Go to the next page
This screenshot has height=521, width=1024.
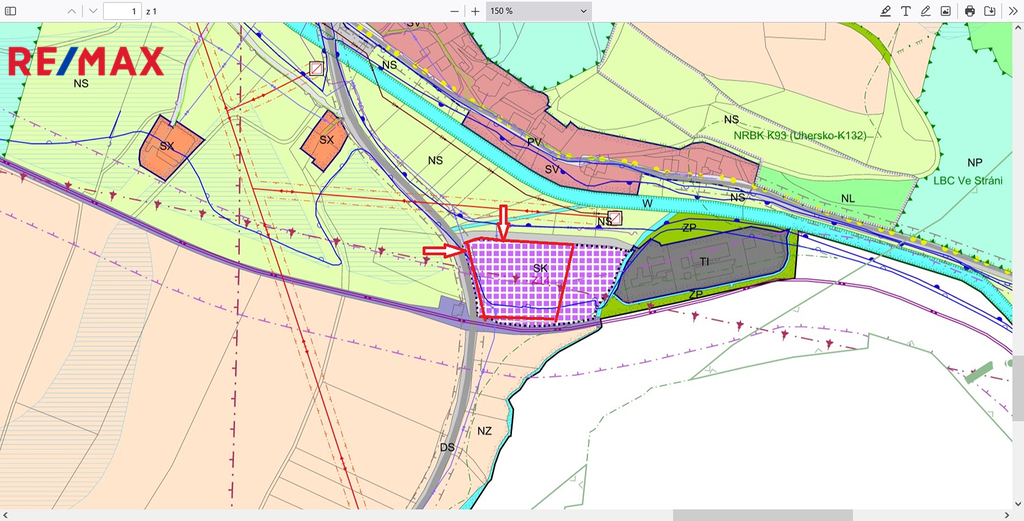[92, 10]
